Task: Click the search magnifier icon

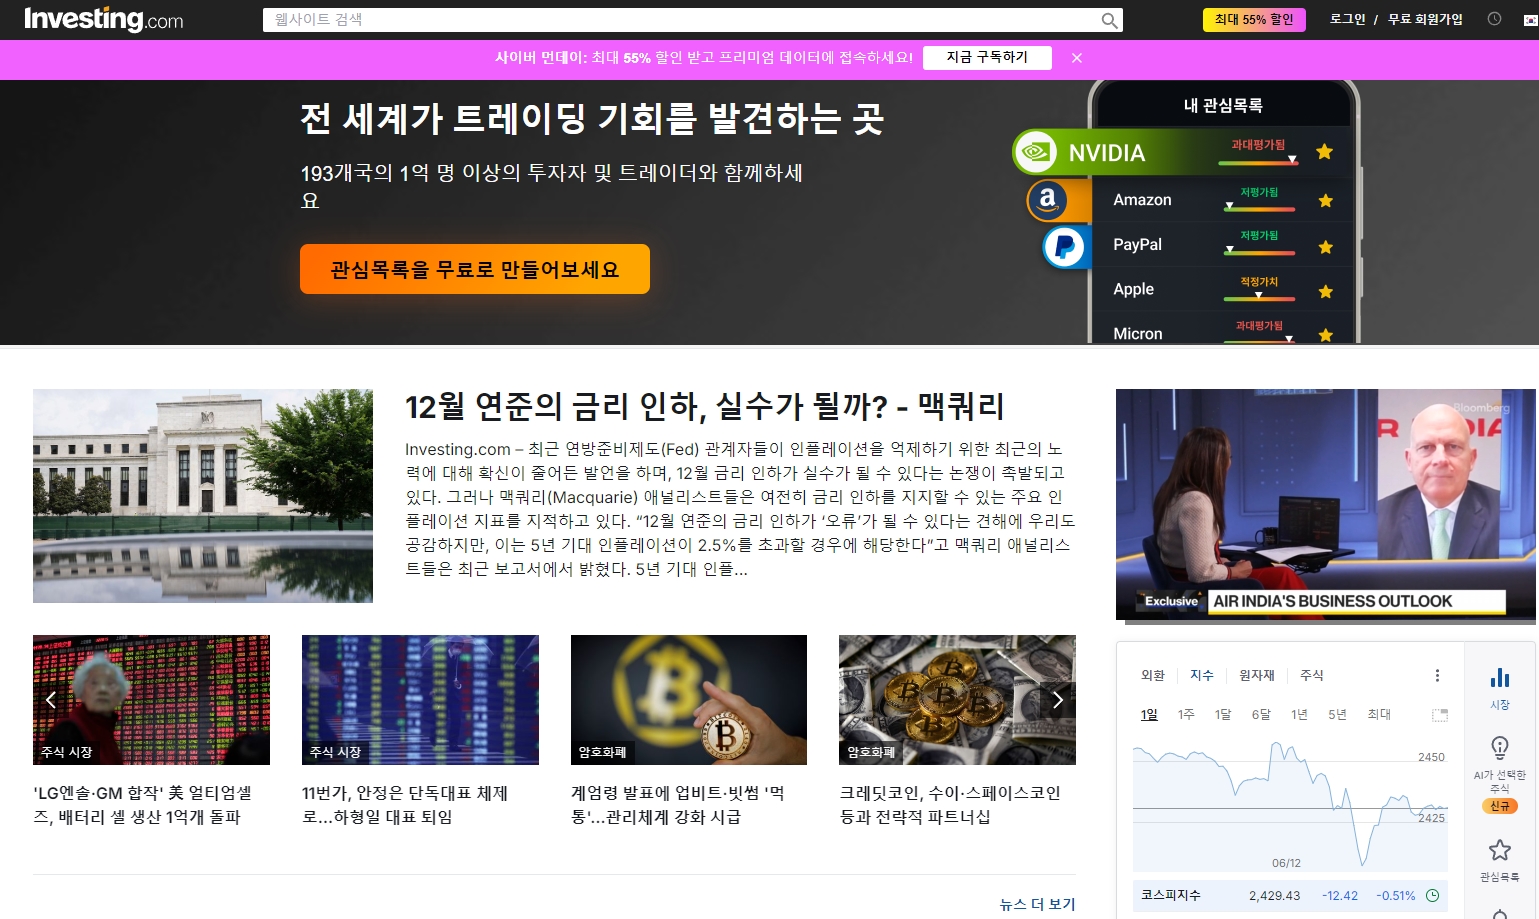Action: (1109, 20)
